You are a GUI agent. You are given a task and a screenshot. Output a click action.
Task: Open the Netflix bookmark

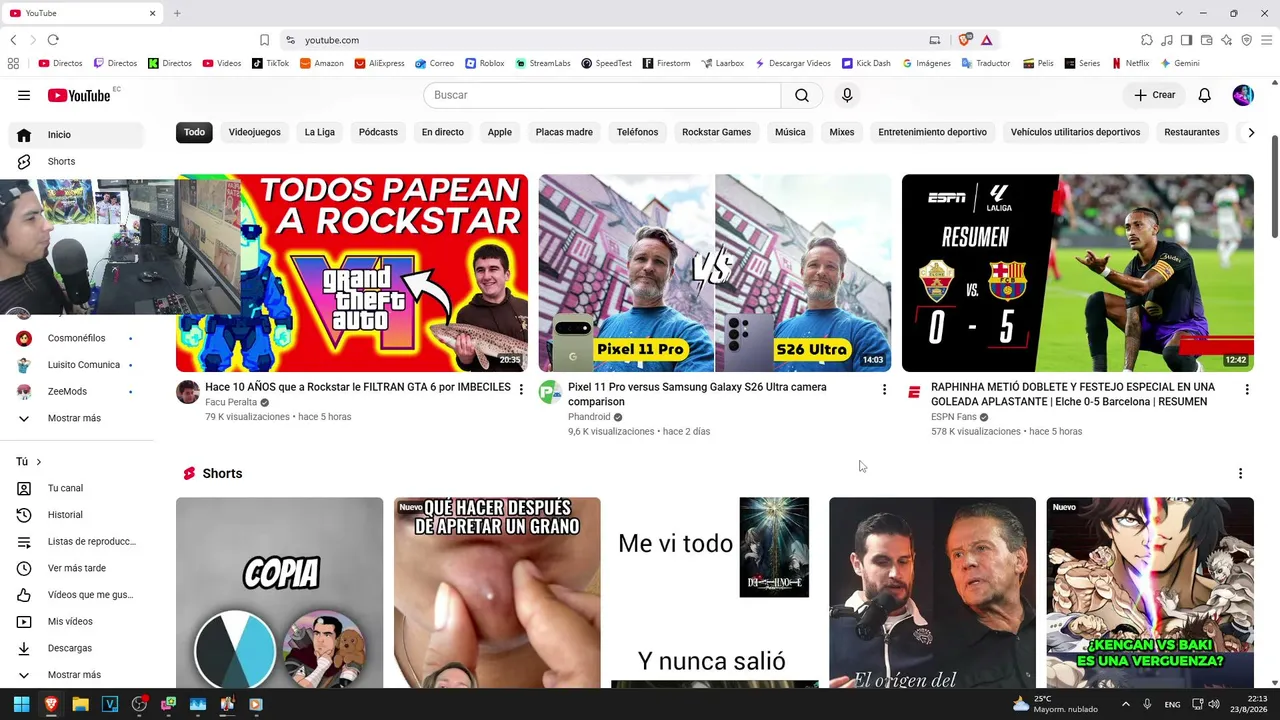click(x=1130, y=63)
